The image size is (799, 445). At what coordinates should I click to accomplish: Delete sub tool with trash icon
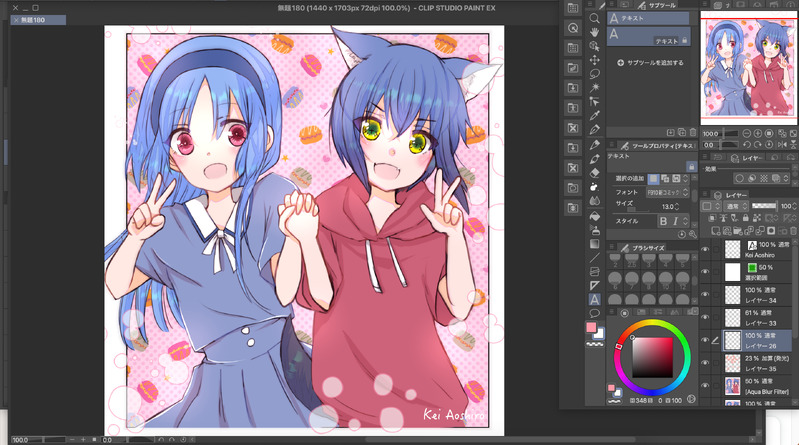coord(693,133)
